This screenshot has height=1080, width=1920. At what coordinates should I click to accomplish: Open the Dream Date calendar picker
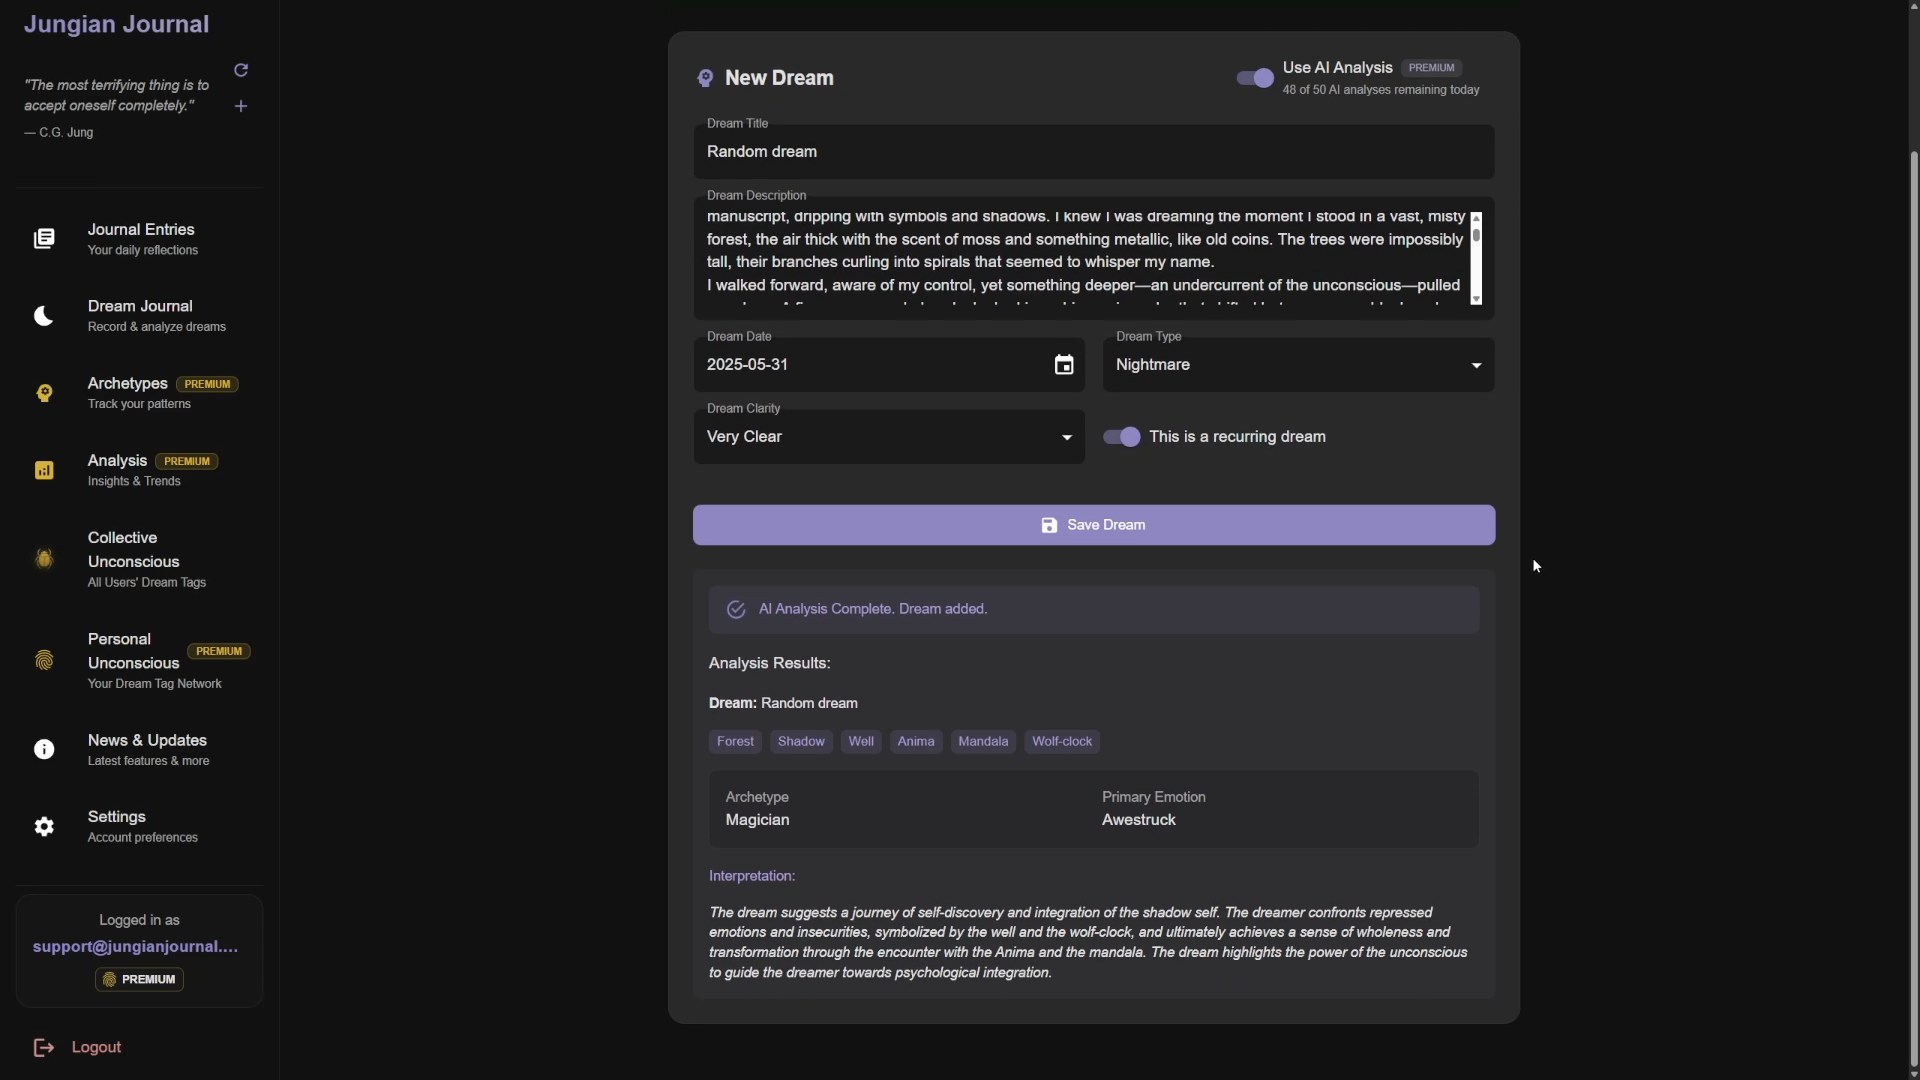(x=1064, y=365)
